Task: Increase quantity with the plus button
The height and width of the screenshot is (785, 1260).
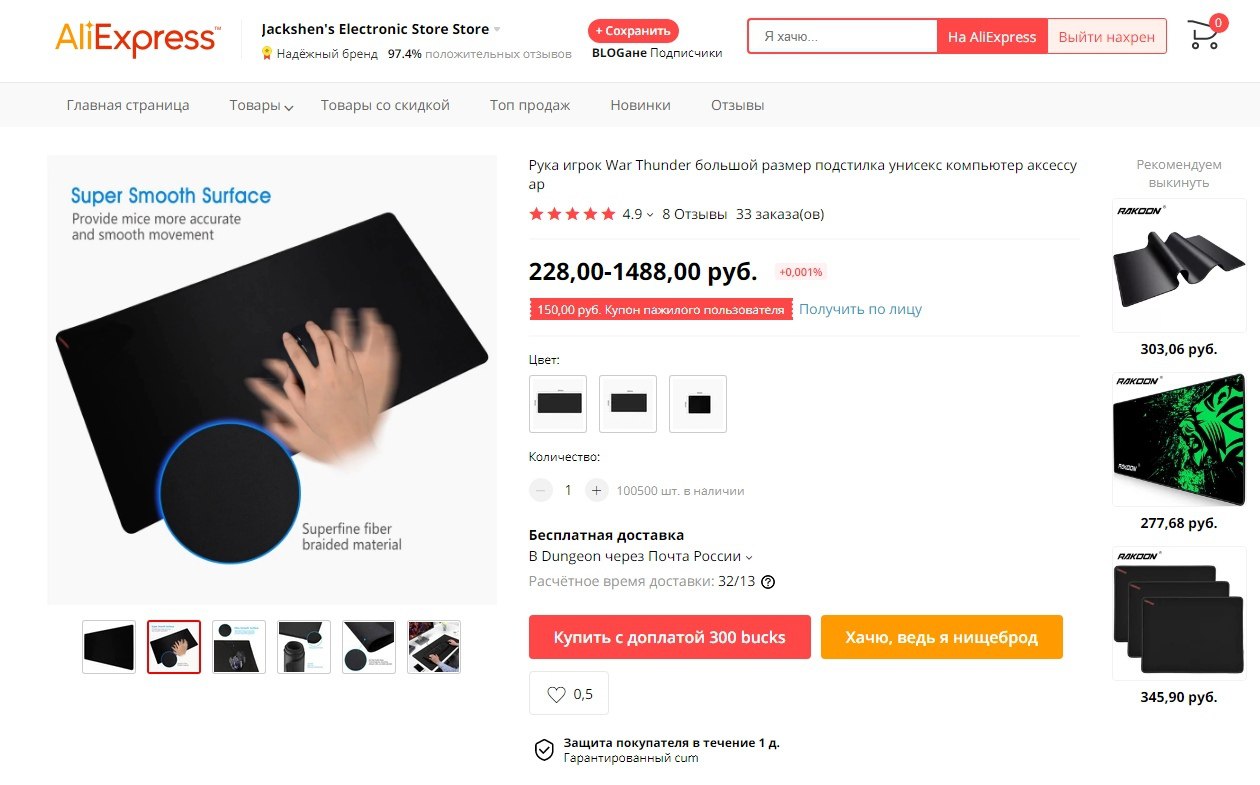Action: pyautogui.click(x=596, y=490)
